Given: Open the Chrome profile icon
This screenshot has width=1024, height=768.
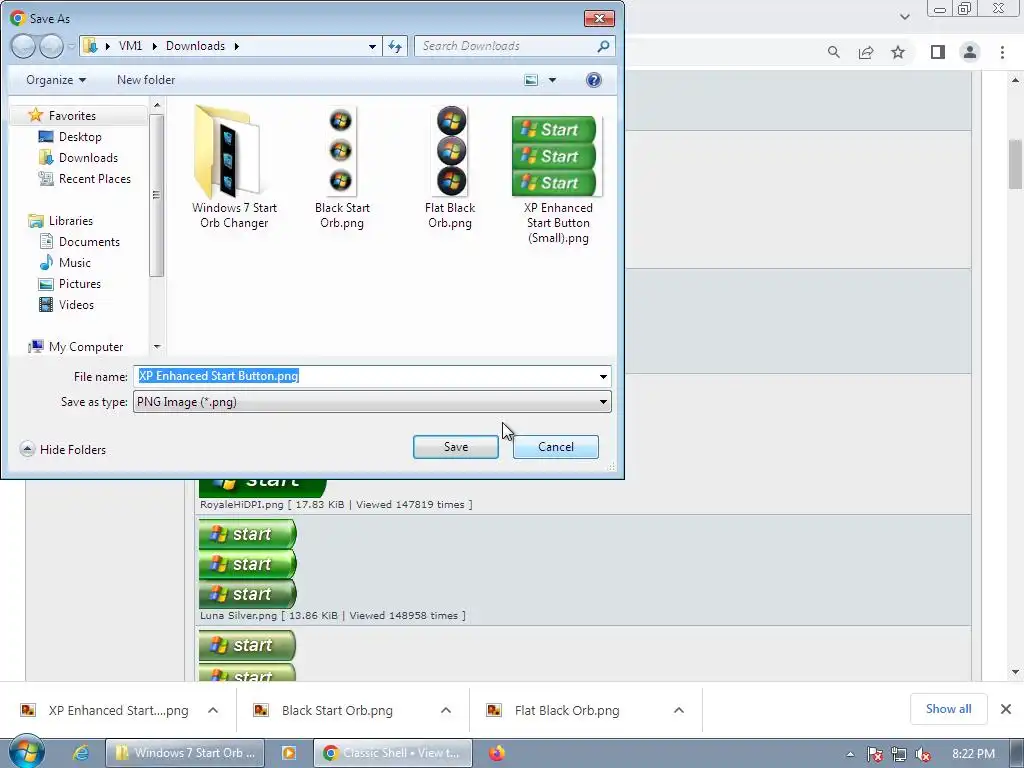Looking at the screenshot, I should pos(970,52).
